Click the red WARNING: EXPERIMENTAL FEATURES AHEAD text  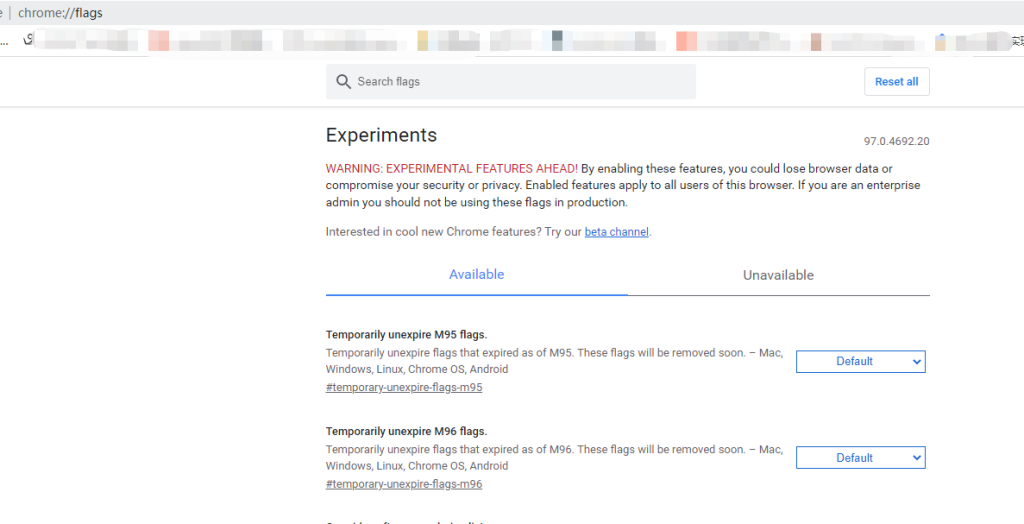(451, 168)
